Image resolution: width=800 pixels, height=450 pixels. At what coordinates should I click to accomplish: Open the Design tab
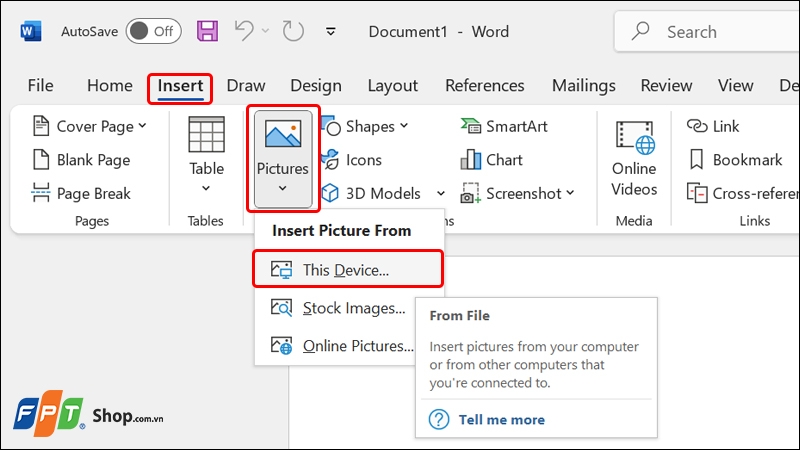[x=316, y=86]
